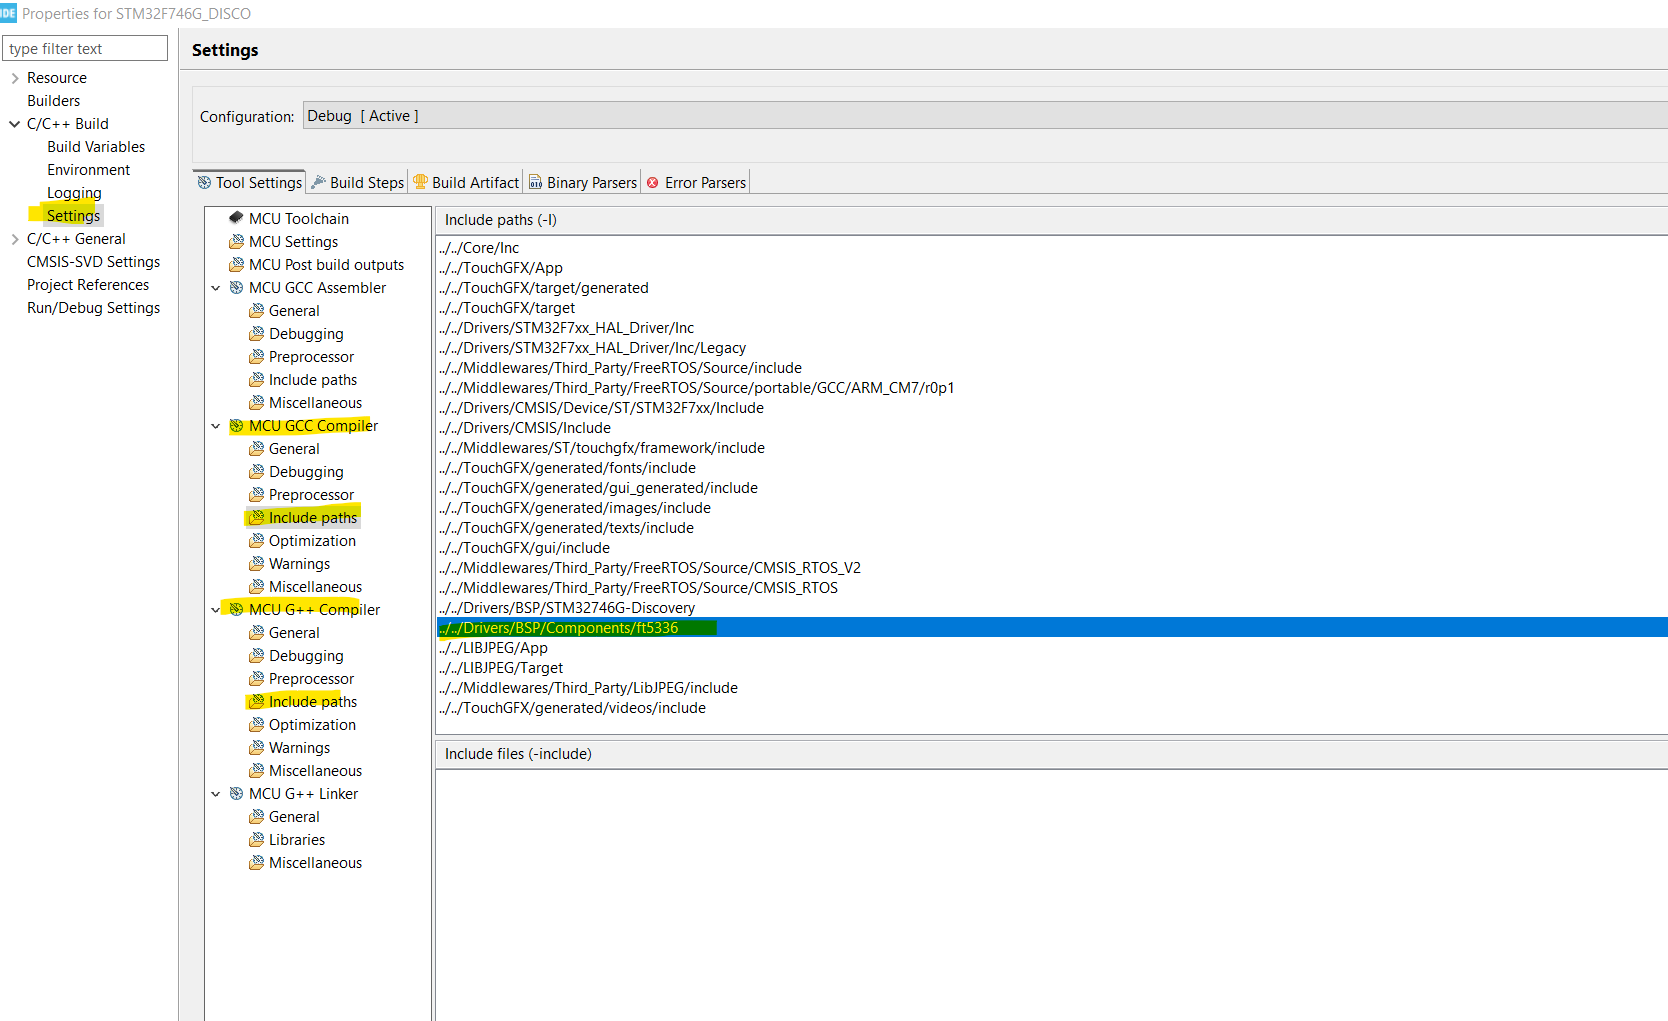The height and width of the screenshot is (1021, 1668).
Task: Select MCU Settings in the tool tree
Action: pos(293,241)
